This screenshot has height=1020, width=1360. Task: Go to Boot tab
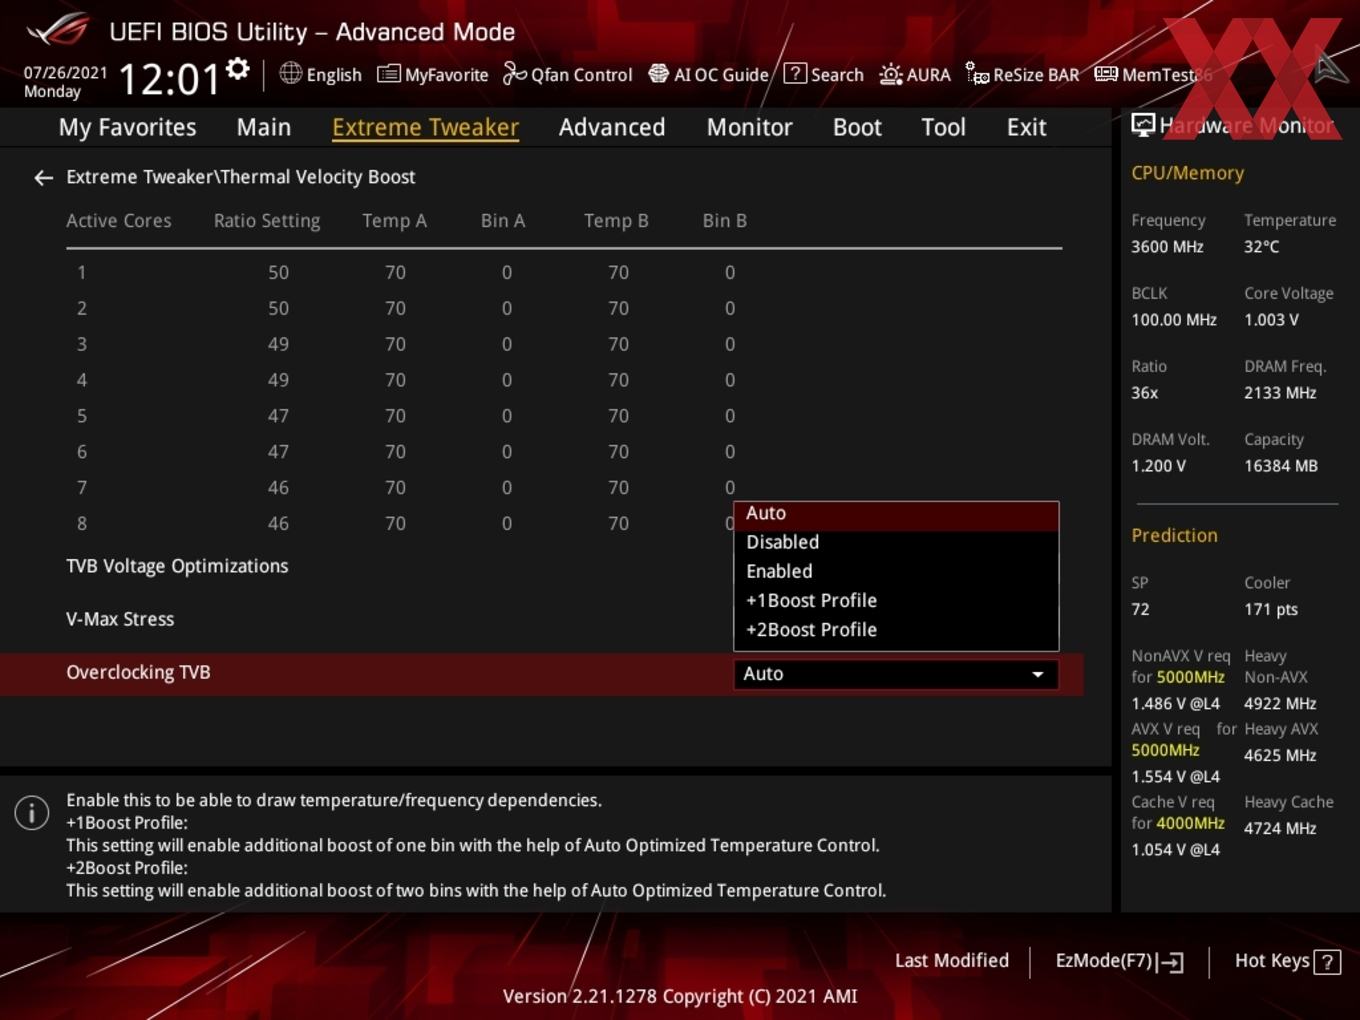(x=857, y=127)
